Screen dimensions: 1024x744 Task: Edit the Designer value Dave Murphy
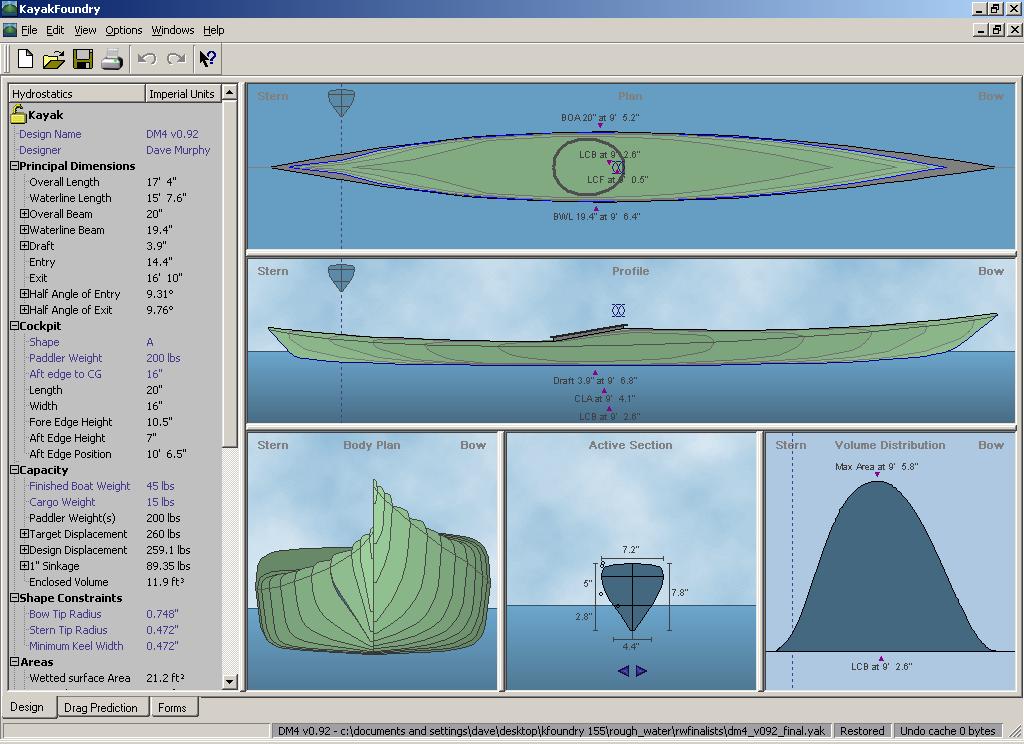pyautogui.click(x=178, y=150)
